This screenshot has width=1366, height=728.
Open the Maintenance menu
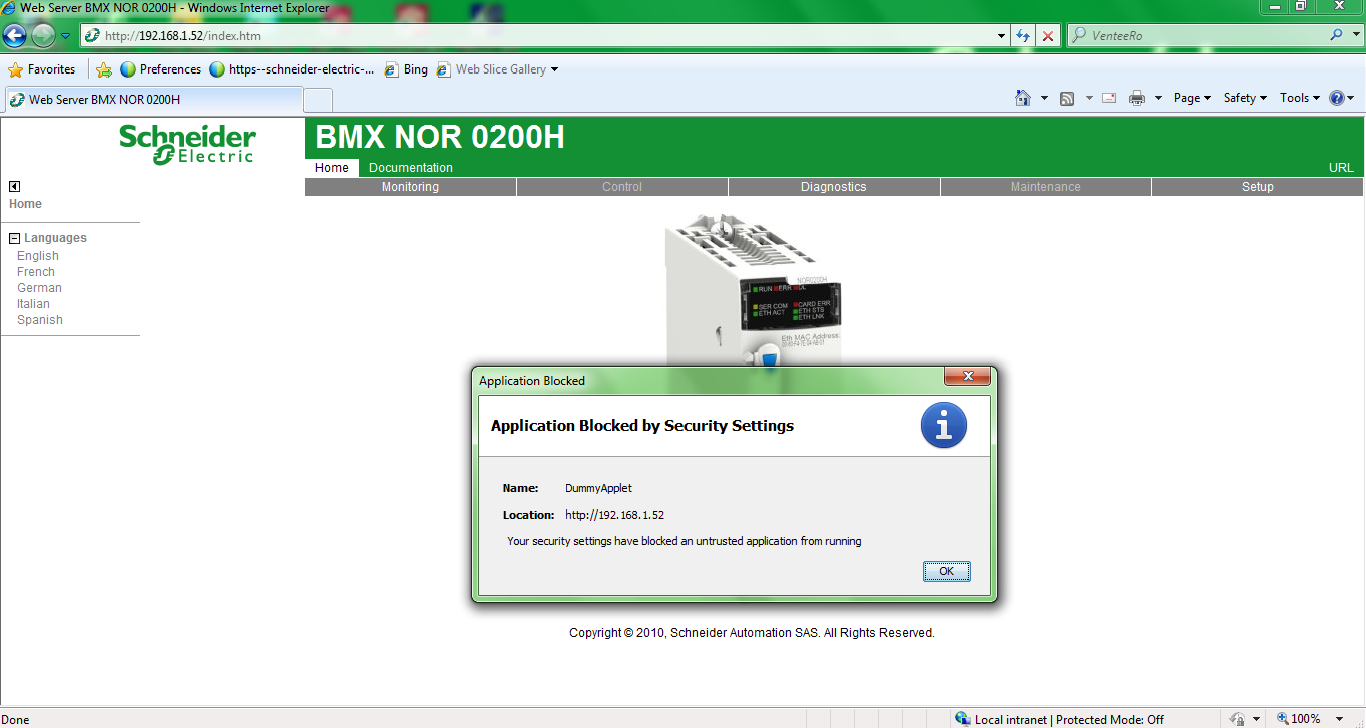(x=1046, y=187)
